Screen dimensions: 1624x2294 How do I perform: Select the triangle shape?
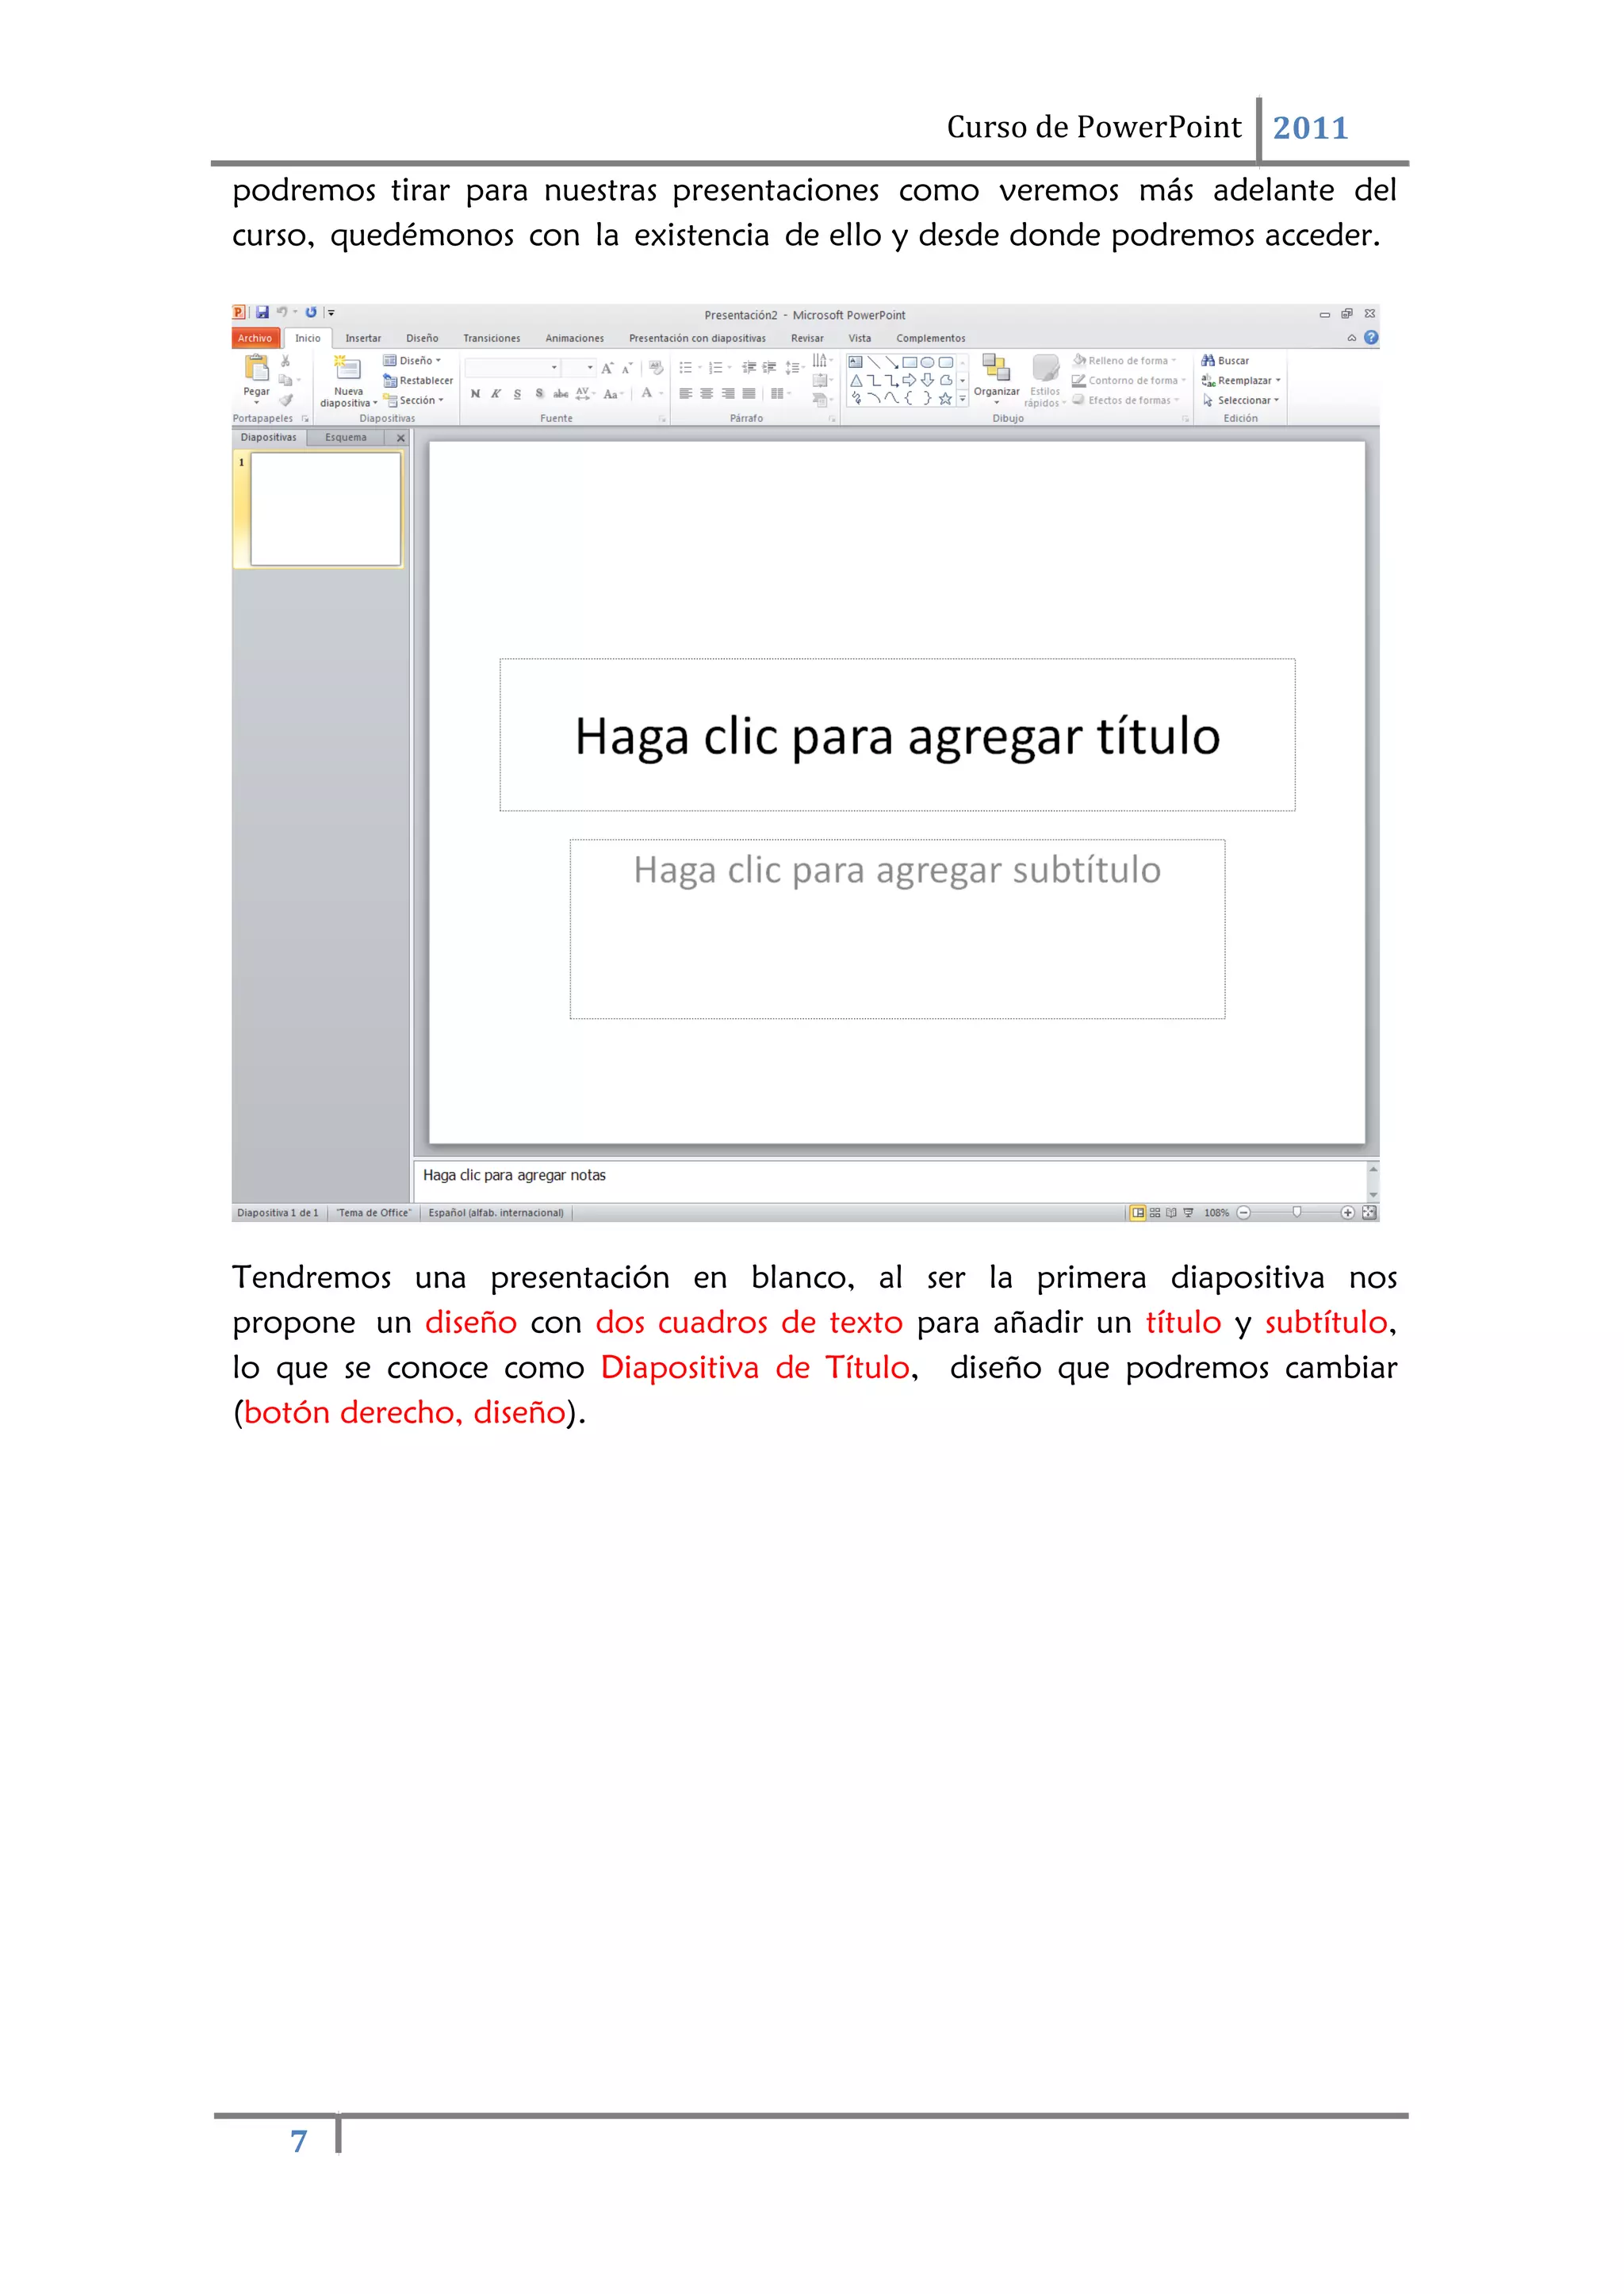[856, 380]
